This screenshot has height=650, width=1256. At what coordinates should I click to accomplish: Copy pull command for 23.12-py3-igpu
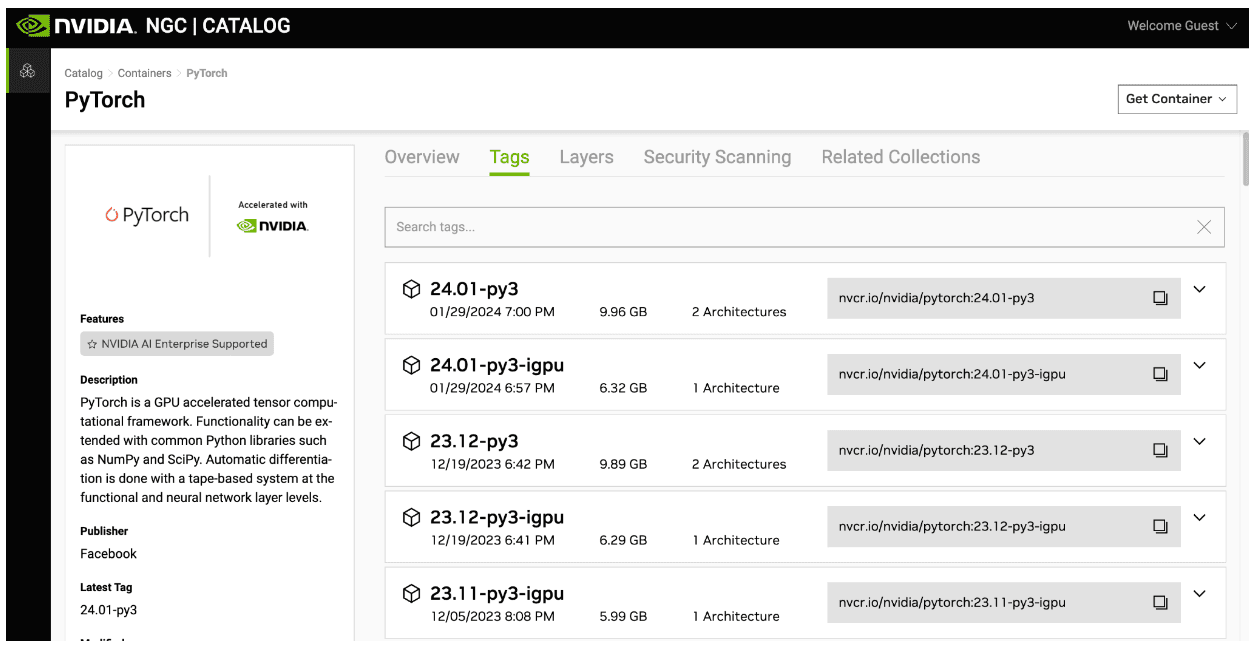pyautogui.click(x=1160, y=526)
